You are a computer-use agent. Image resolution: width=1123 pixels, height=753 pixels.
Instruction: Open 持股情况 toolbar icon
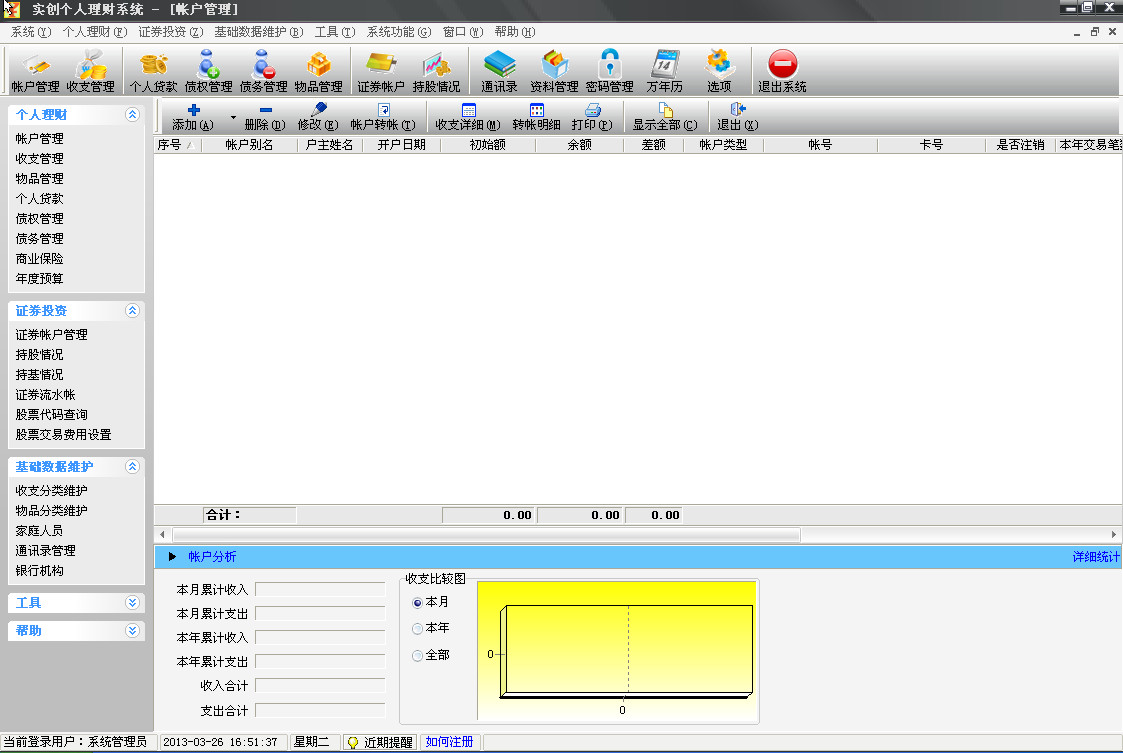tap(436, 71)
